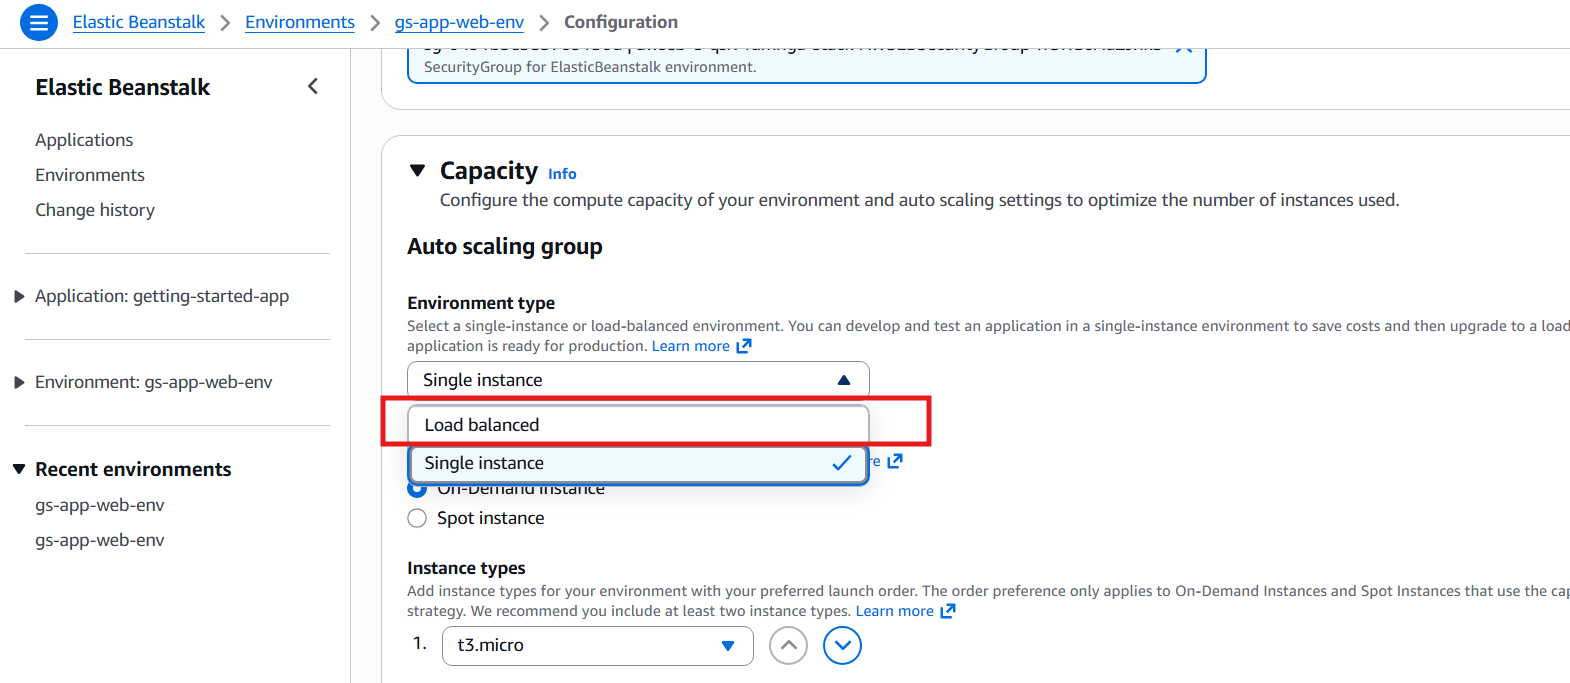Select the Spot instance radio button

pyautogui.click(x=417, y=518)
